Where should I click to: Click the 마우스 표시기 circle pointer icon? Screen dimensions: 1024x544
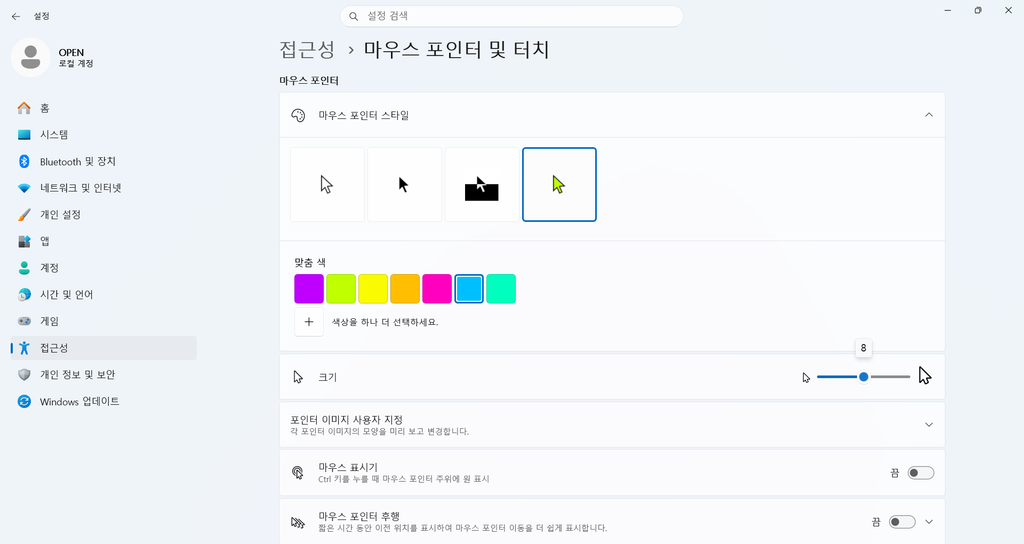click(298, 473)
